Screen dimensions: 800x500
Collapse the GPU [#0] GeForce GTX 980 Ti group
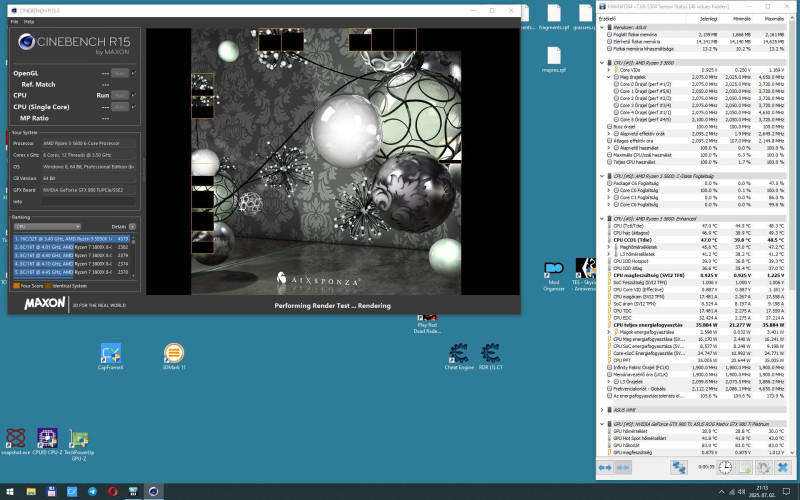pyautogui.click(x=602, y=424)
